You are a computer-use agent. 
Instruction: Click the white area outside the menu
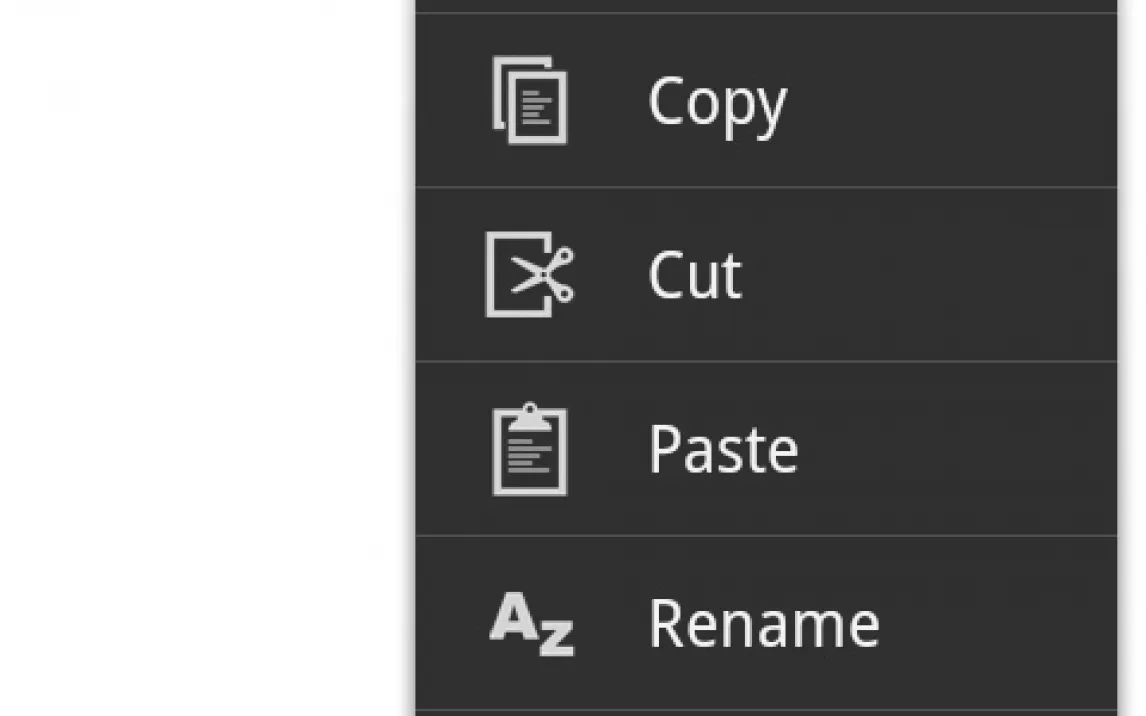[205, 358]
